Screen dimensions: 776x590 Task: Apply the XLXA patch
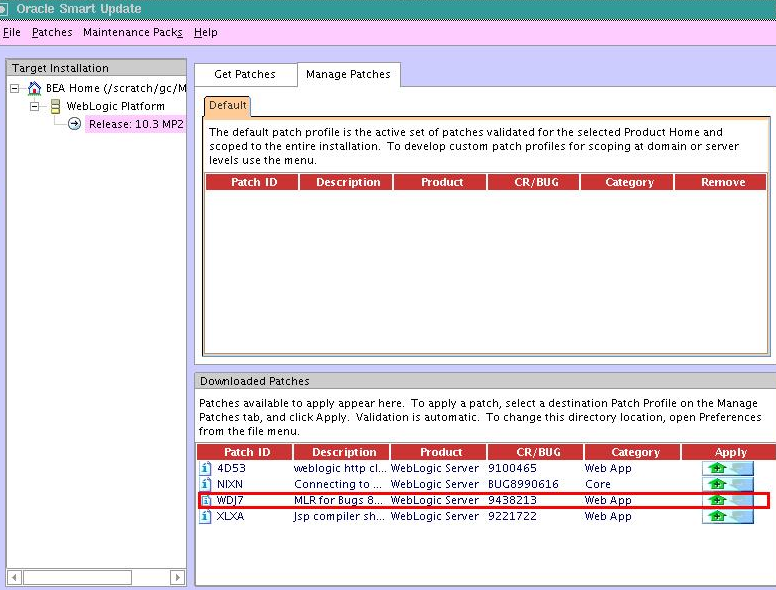[x=727, y=516]
